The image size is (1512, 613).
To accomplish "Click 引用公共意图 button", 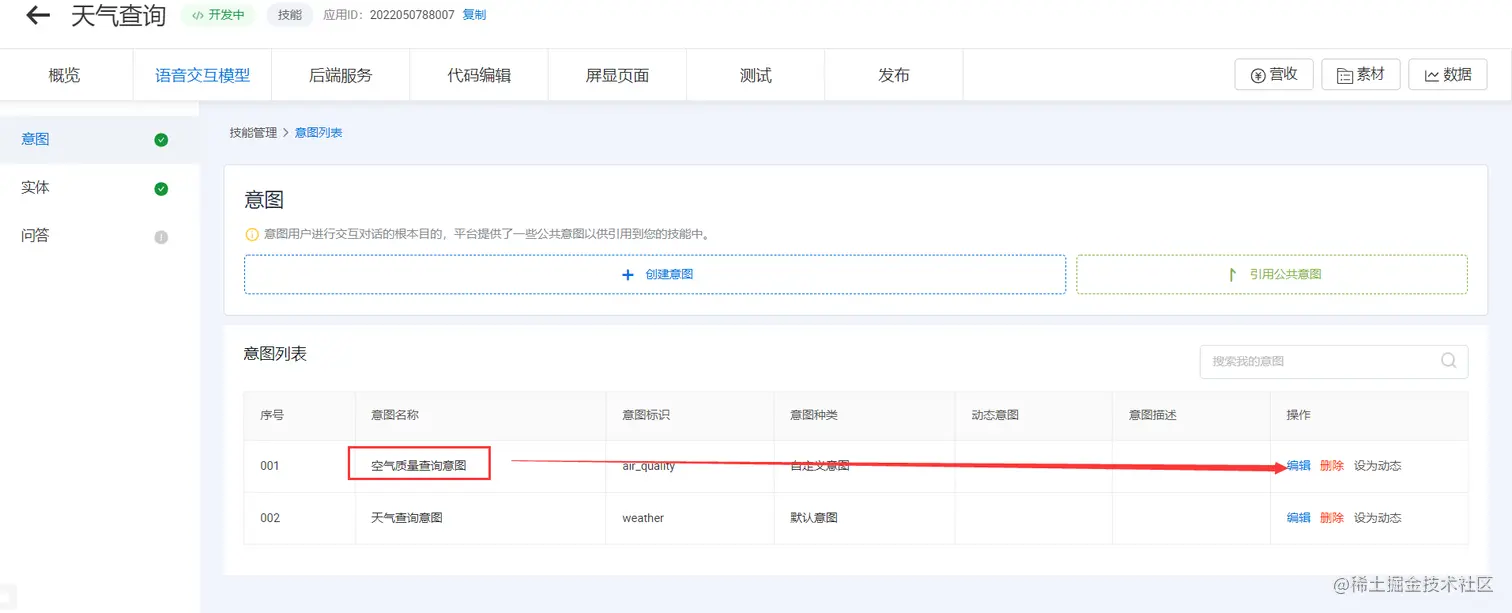I will (1272, 274).
